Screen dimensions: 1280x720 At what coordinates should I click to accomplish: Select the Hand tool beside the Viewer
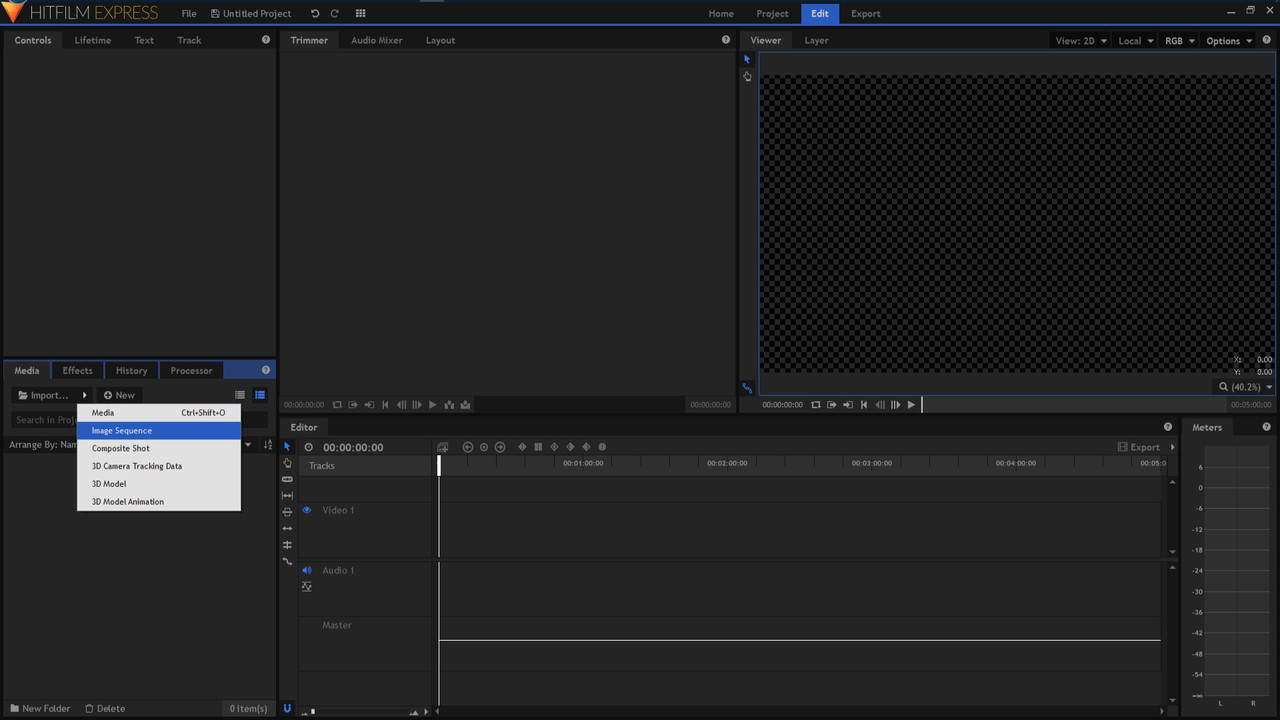(747, 76)
